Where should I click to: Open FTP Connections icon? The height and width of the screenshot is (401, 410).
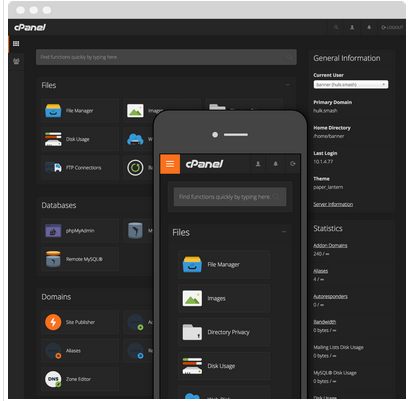coord(53,167)
